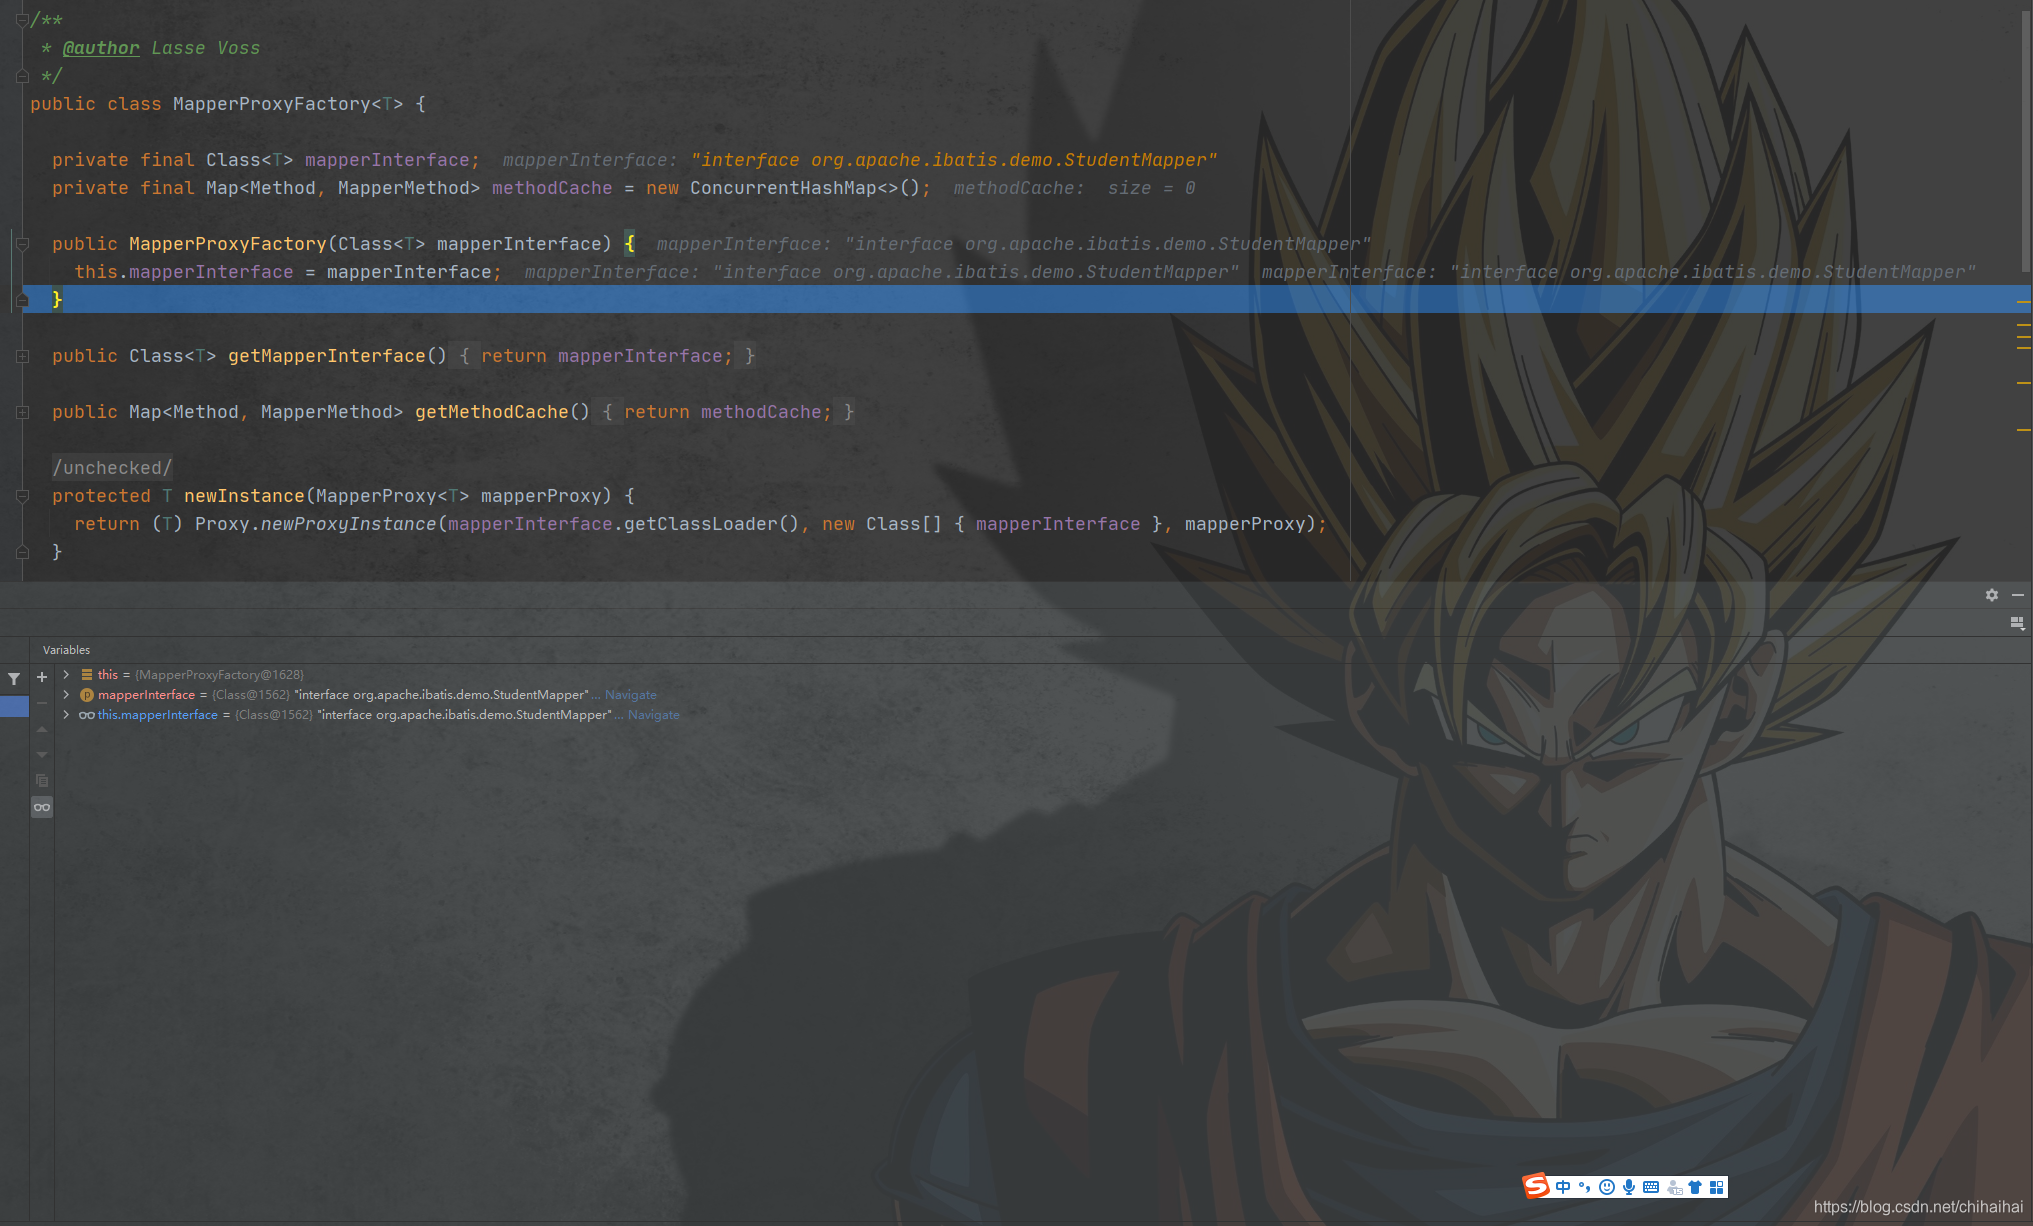
Task: Move watch down with down arrow
Action: 42,755
